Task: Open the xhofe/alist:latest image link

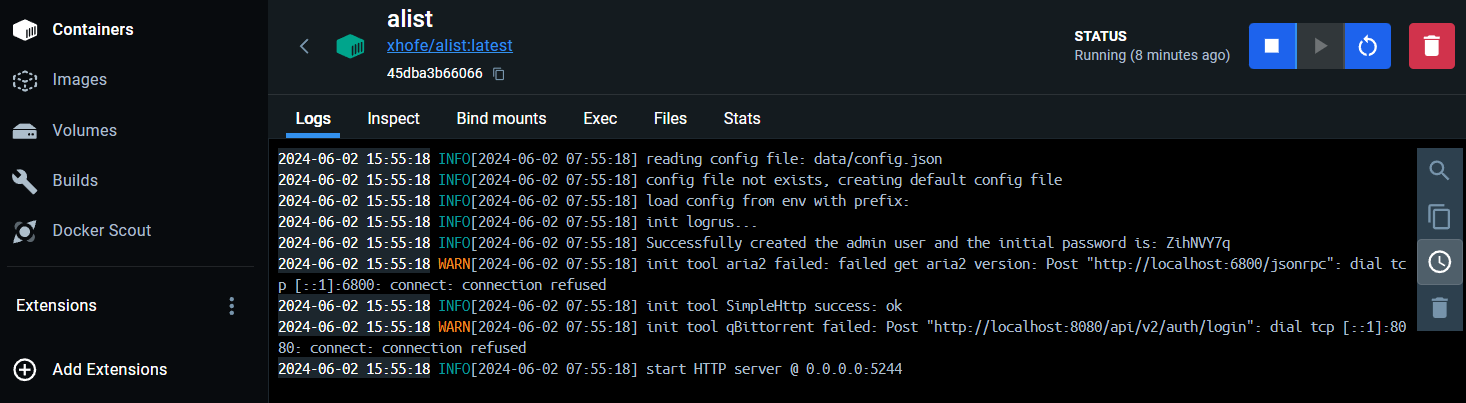Action: [x=450, y=46]
